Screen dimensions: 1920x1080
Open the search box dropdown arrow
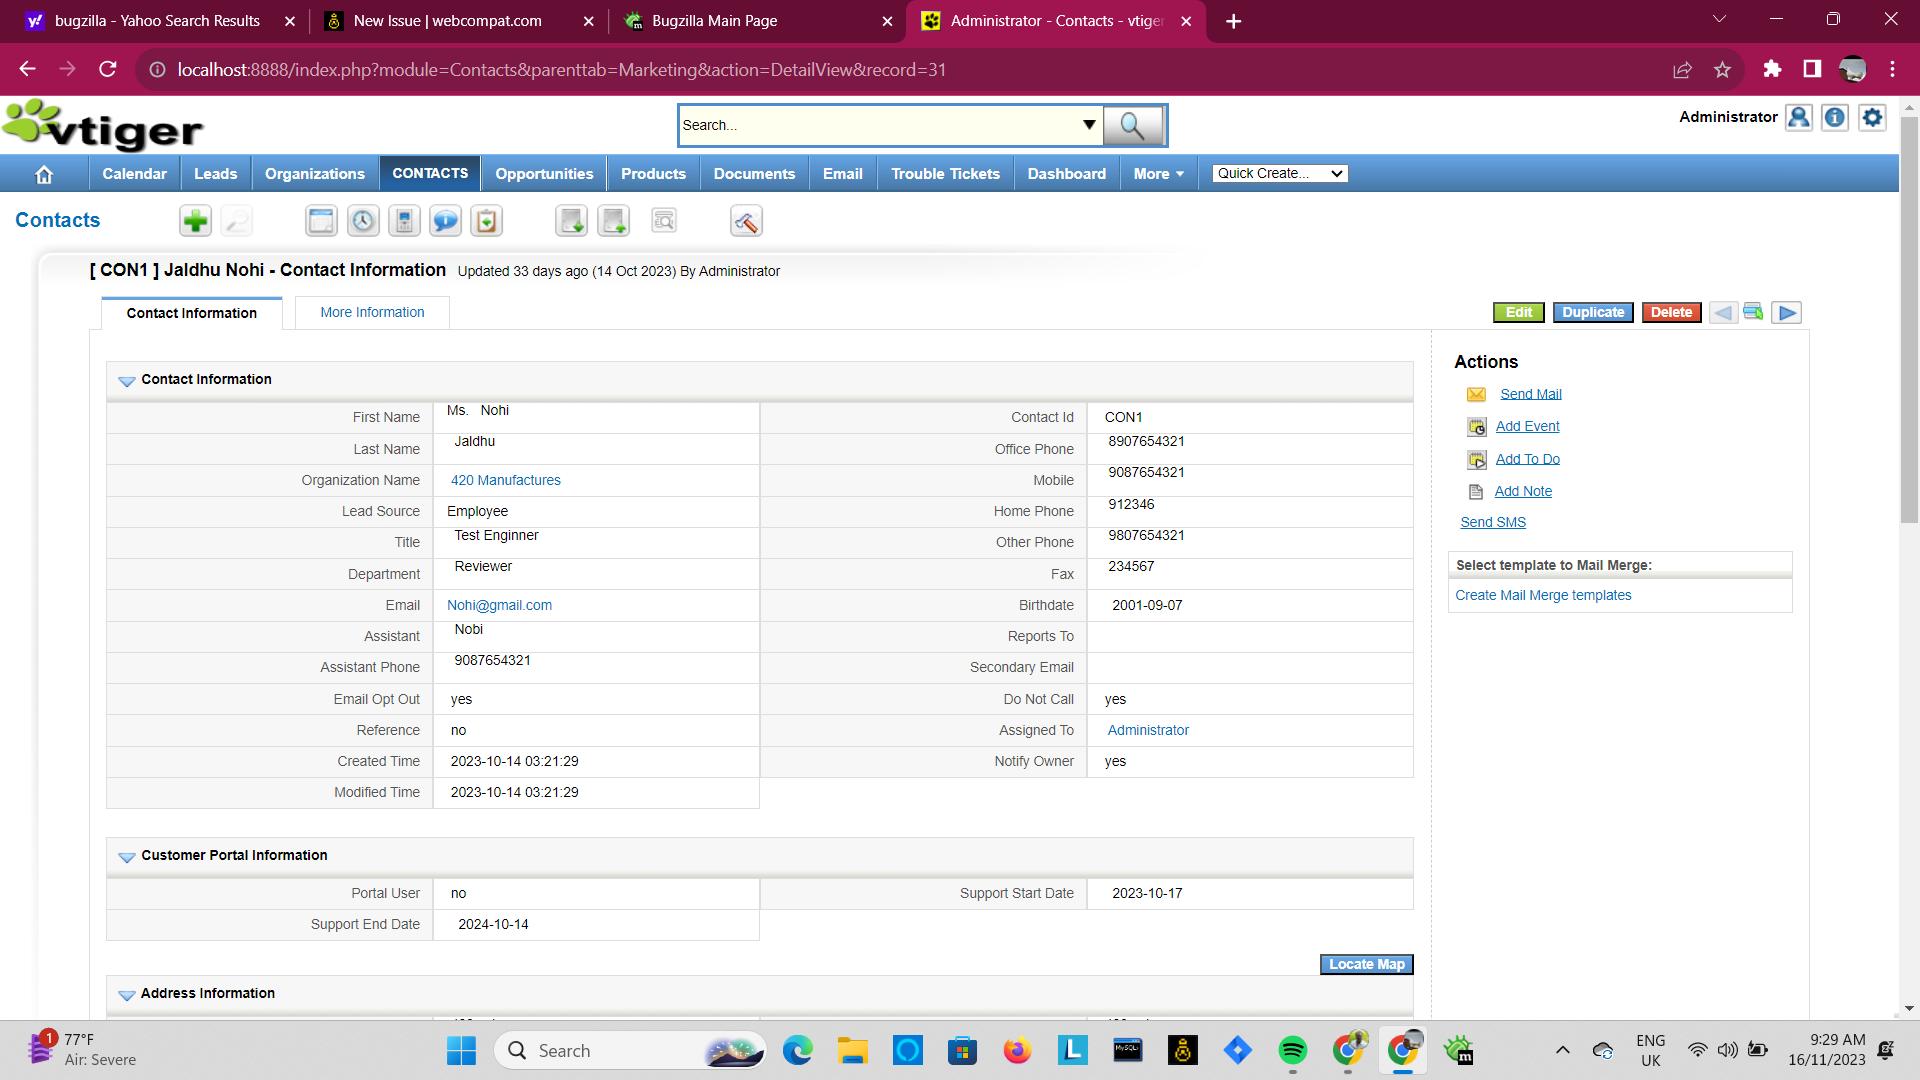1088,125
